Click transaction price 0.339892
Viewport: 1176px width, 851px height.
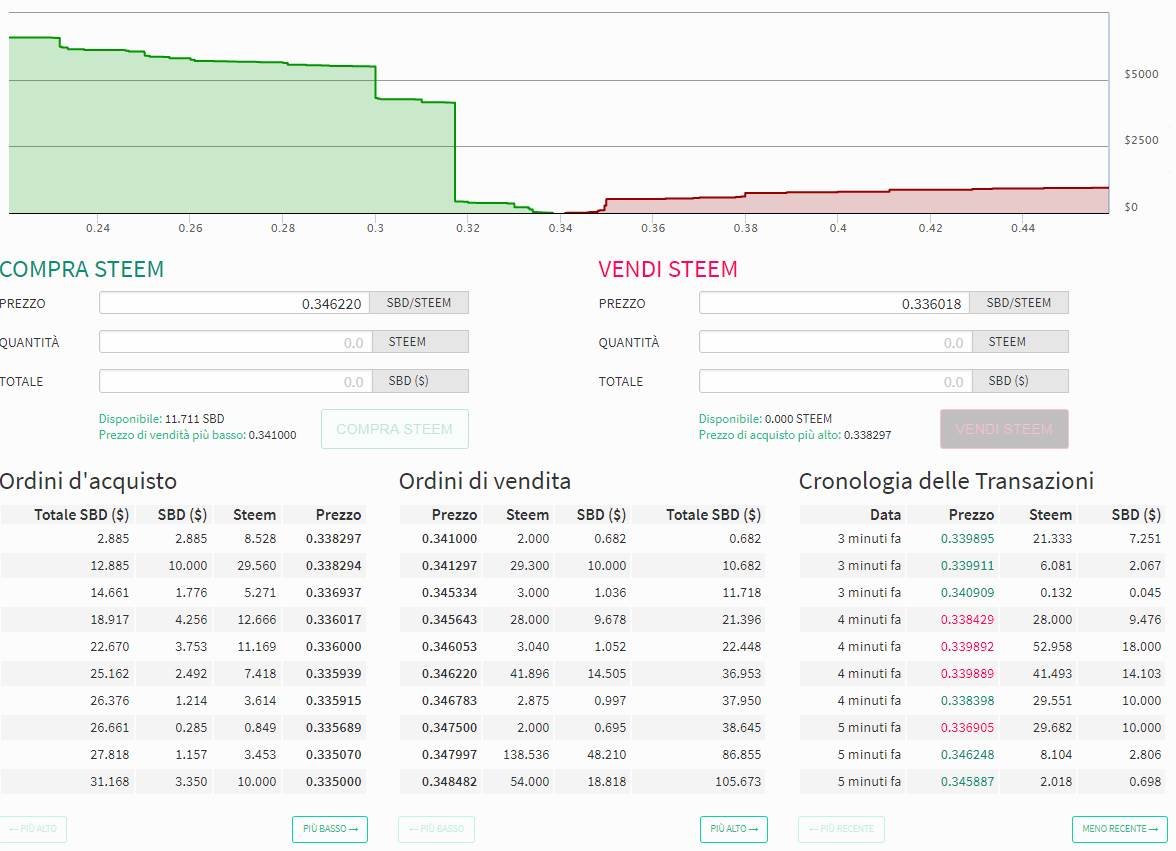point(968,646)
